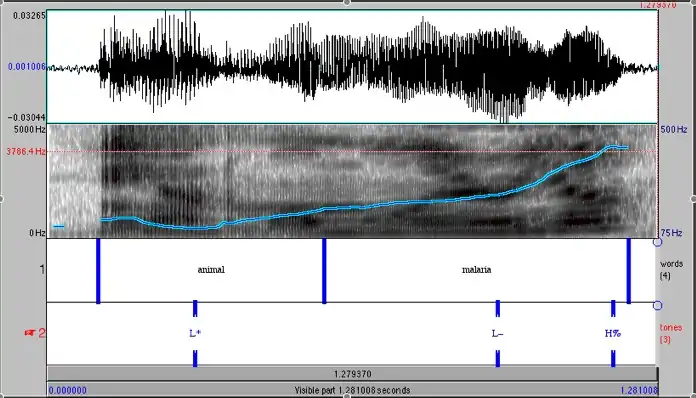
Task: Click the L* tone point label
Action: tap(194, 333)
